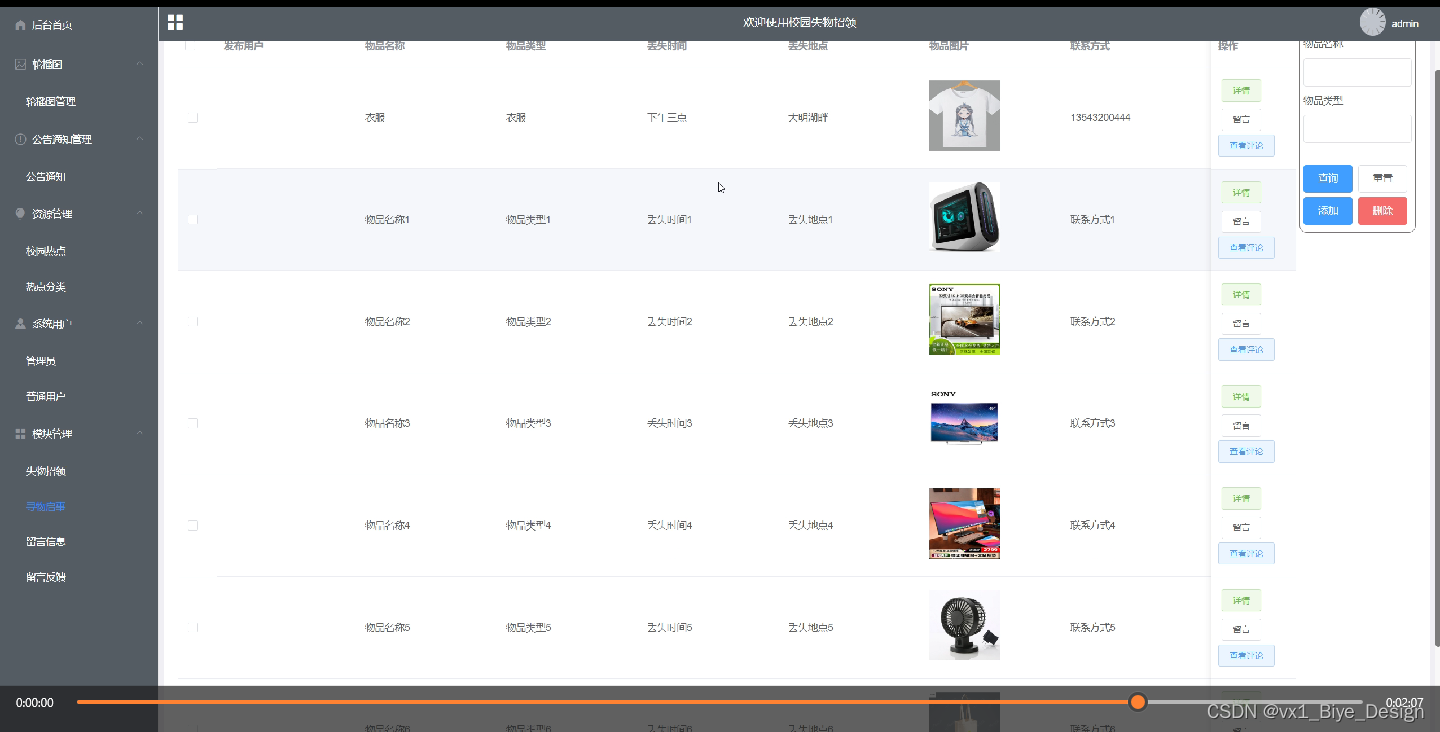Tick the checkbox for 物品名称4 row
1440x732 pixels.
point(193,526)
